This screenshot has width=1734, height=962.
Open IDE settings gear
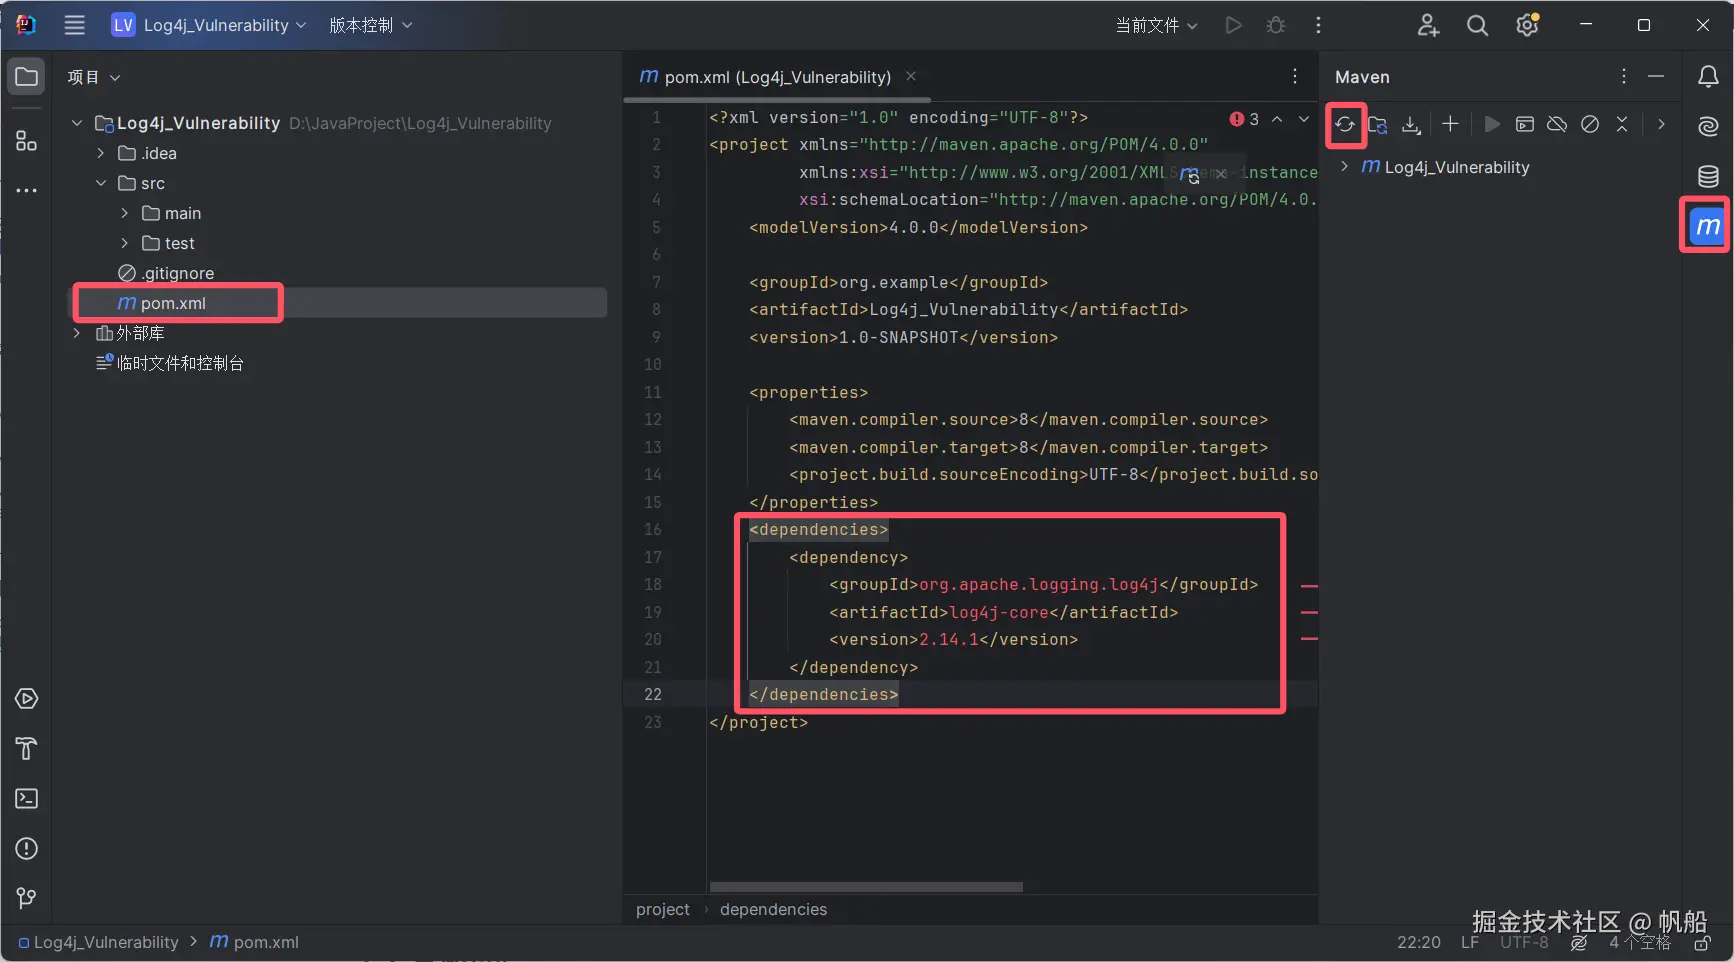point(1527,25)
